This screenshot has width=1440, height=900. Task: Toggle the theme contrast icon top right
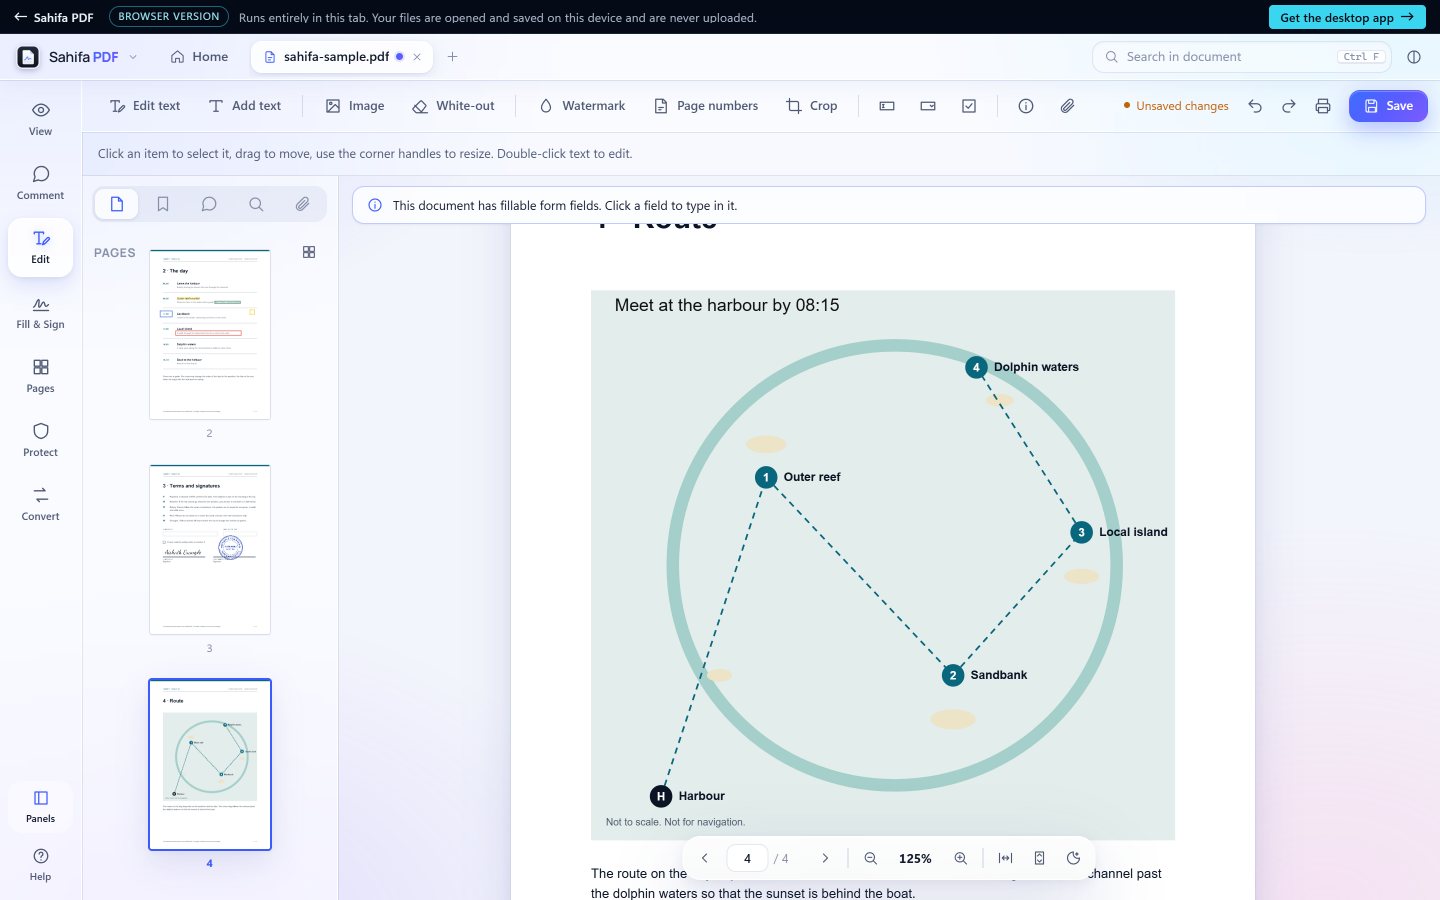[x=1414, y=57]
